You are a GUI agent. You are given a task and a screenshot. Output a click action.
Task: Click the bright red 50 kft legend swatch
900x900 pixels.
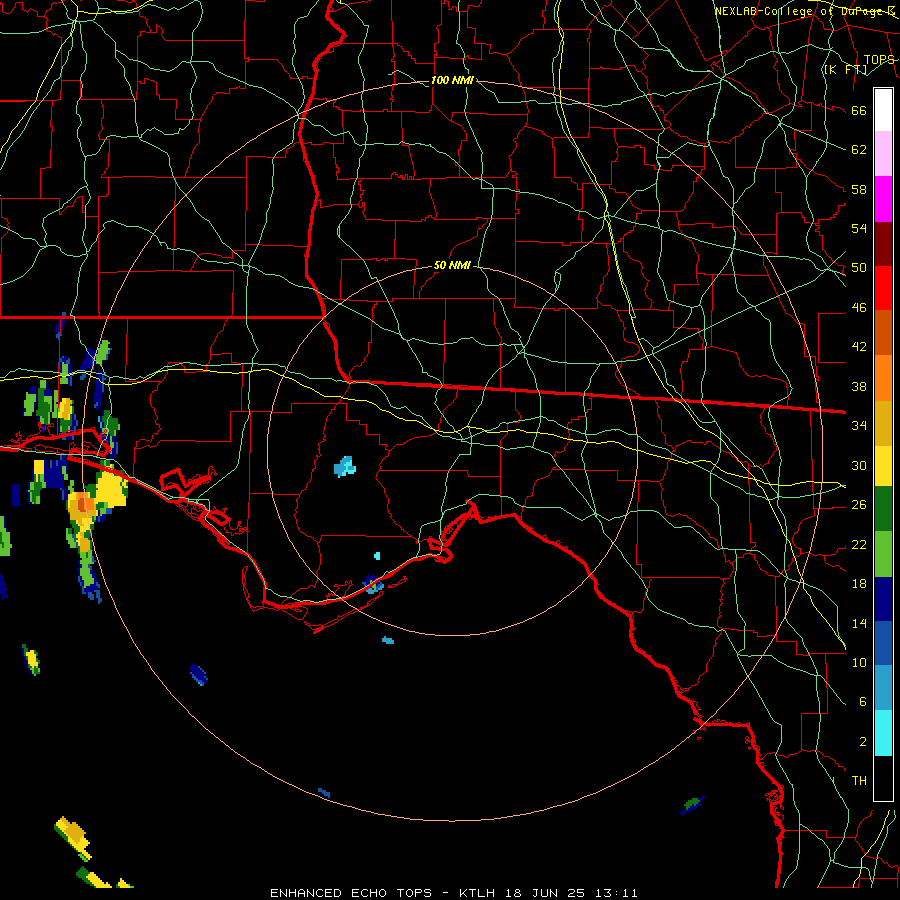[883, 288]
